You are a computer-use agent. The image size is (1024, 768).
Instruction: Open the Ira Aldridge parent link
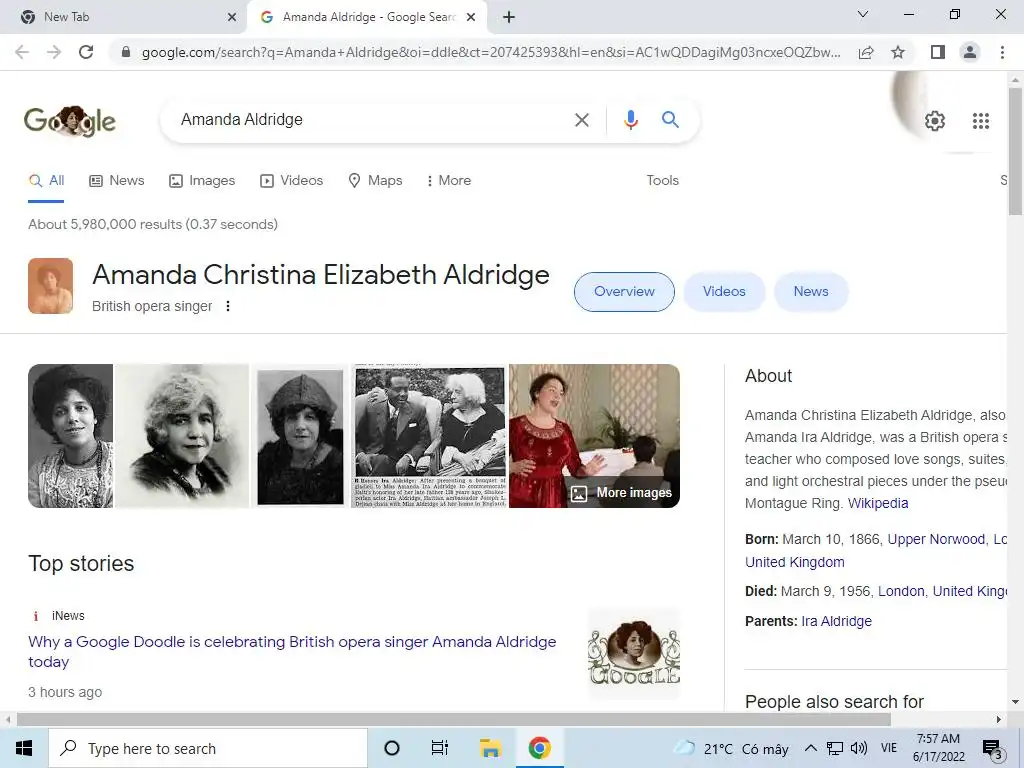pos(837,622)
